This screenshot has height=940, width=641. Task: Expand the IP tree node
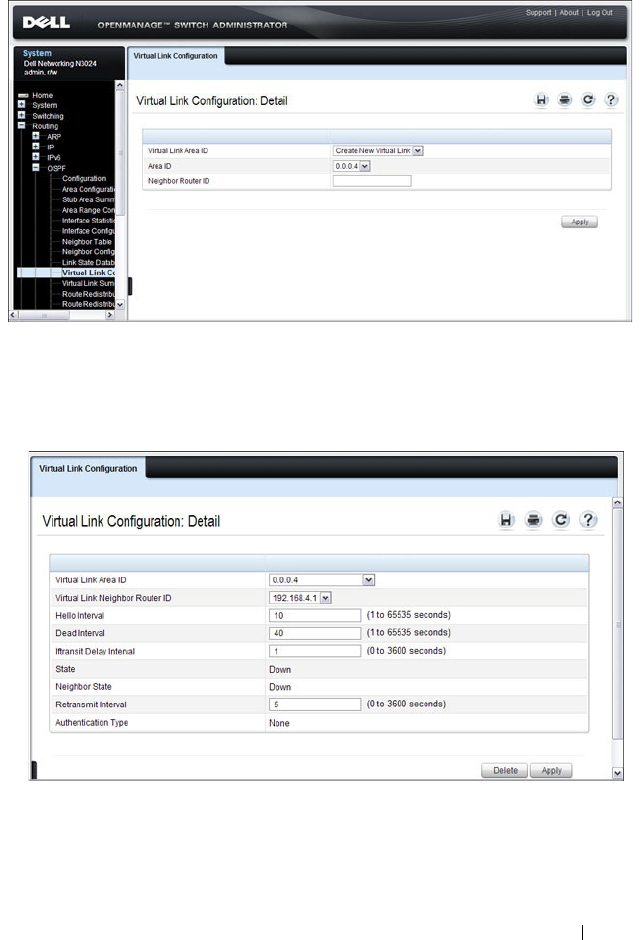[36, 146]
